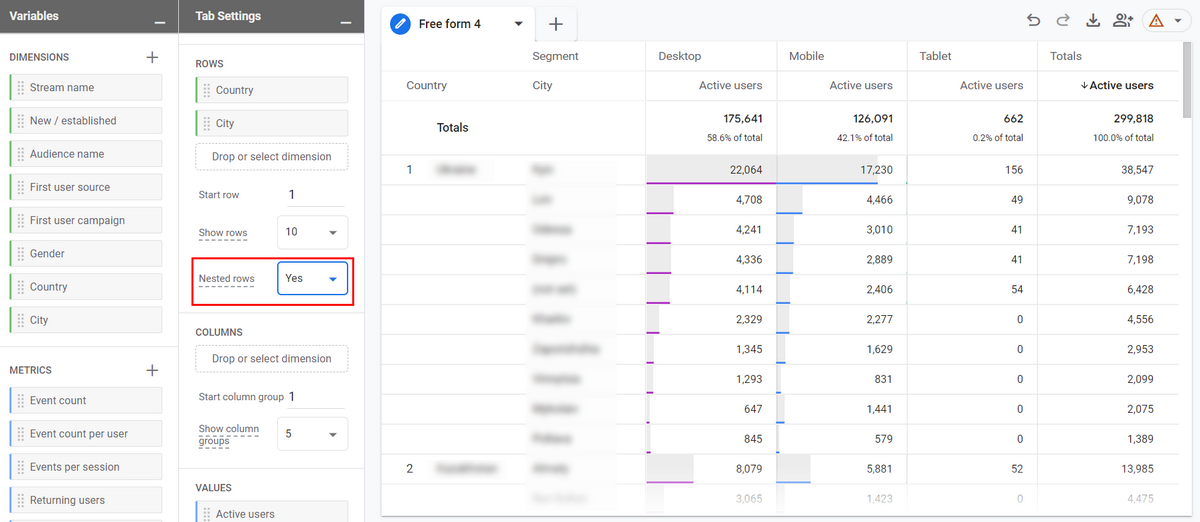Click the Start row input field
The width and height of the screenshot is (1200, 522).
315,195
